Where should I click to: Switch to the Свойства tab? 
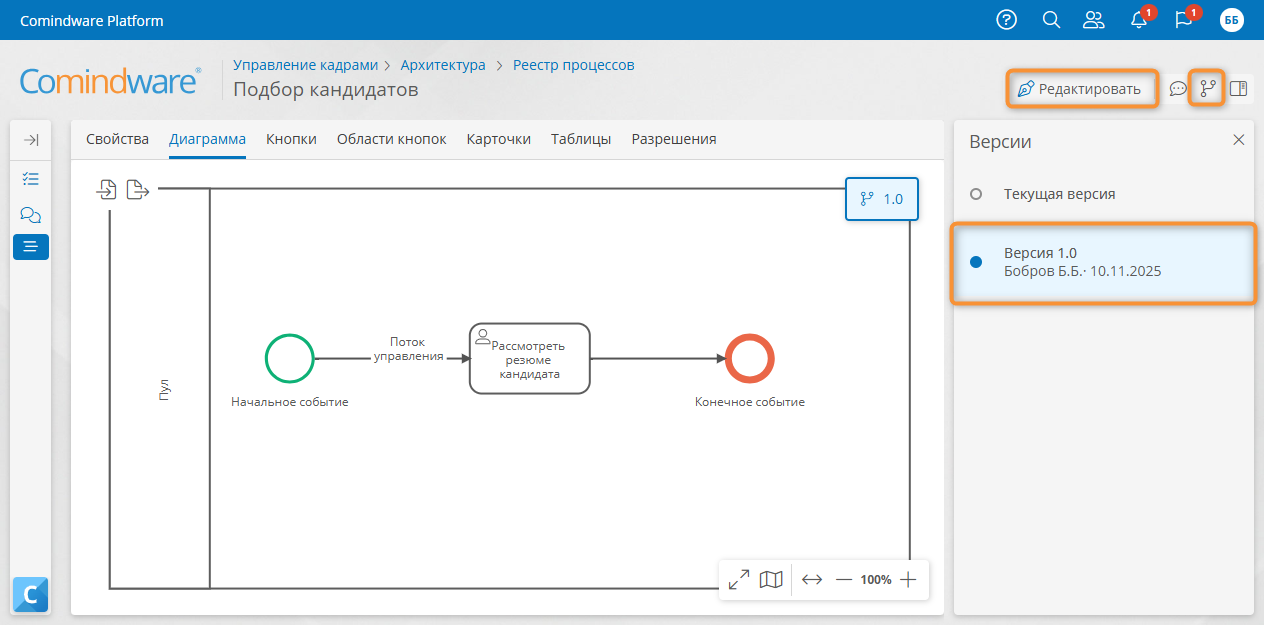coord(117,139)
